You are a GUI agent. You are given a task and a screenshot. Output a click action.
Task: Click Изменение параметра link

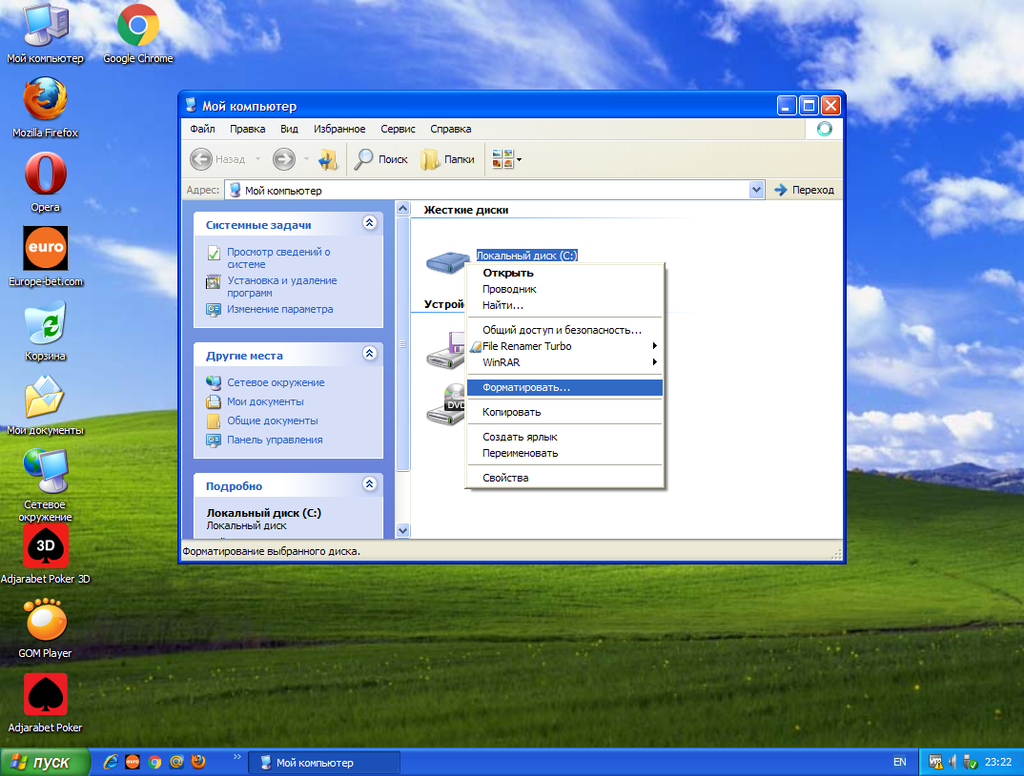(x=280, y=309)
